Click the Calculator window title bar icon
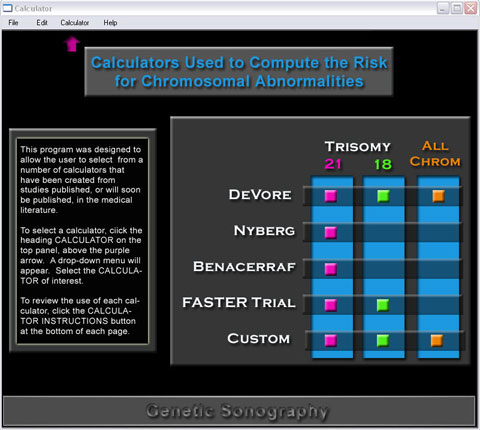The width and height of the screenshot is (480, 430). click(x=7, y=8)
